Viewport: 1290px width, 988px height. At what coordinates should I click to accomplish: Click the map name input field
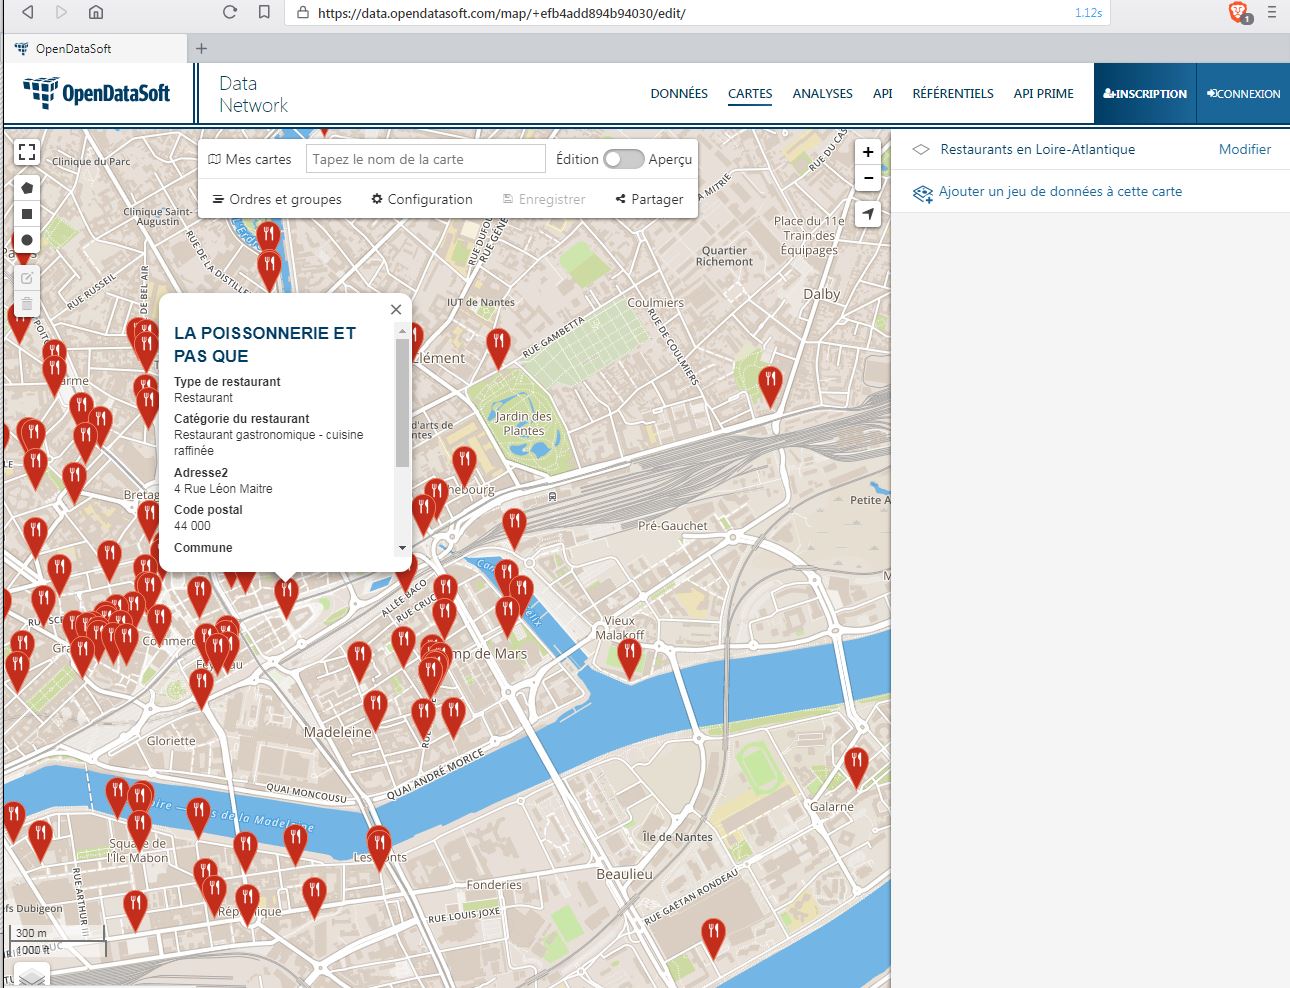click(425, 159)
